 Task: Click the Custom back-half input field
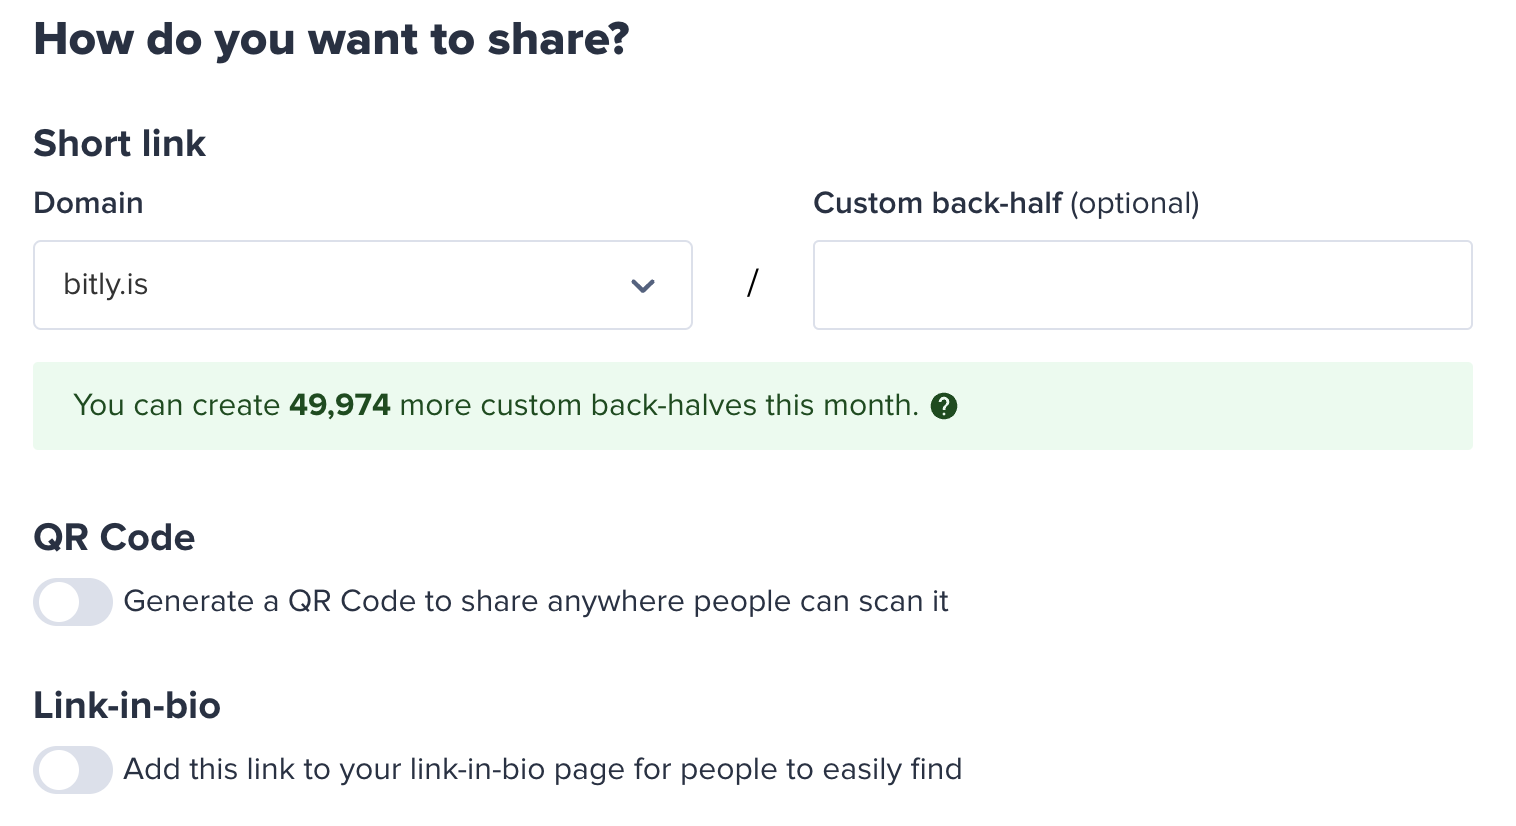tap(1142, 285)
